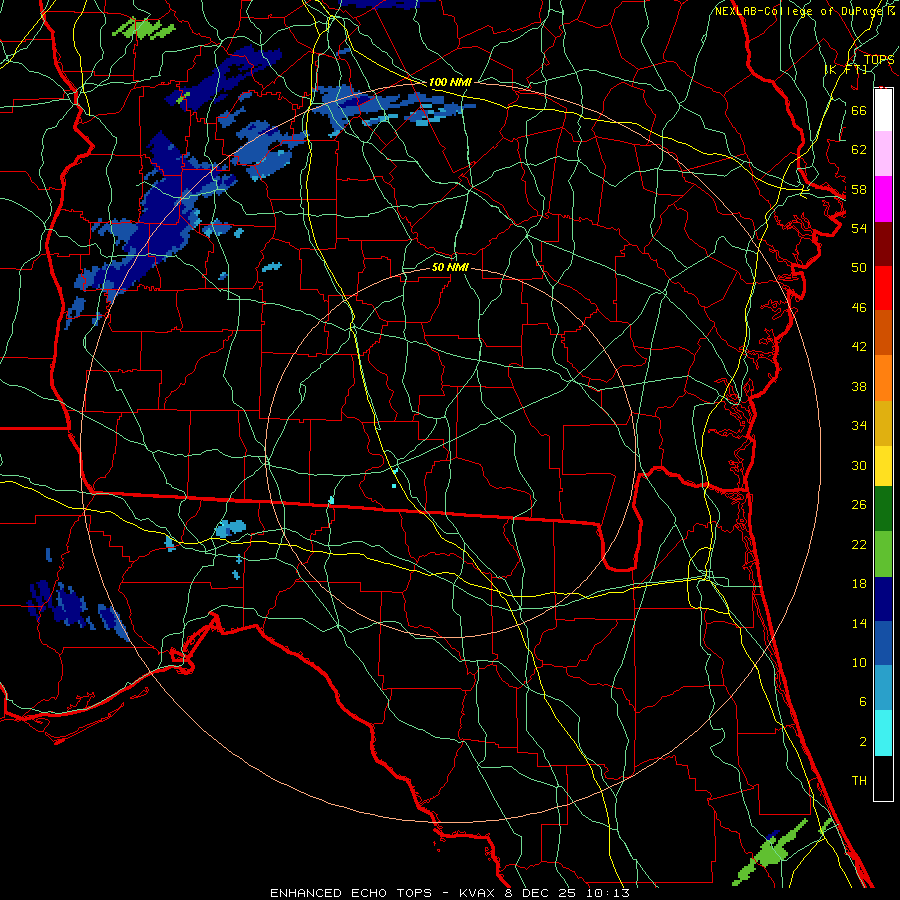Click the legend value '26'
Screen dimensions: 900x900
[859, 505]
